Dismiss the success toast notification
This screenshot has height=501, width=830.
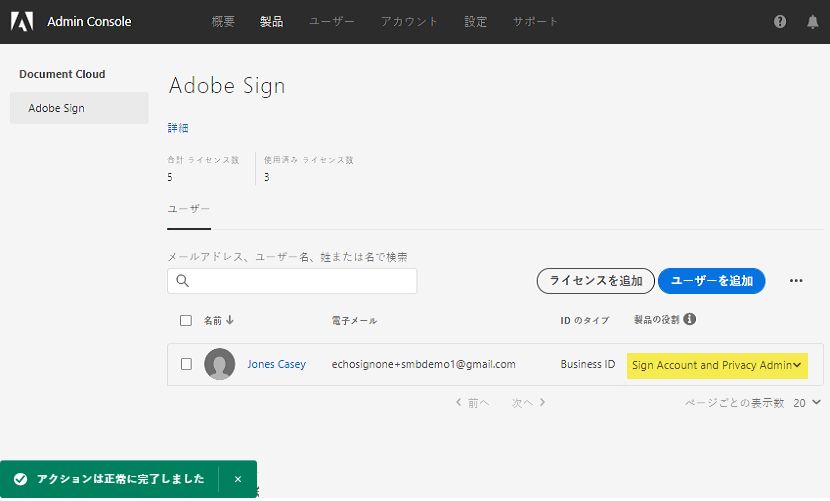point(238,479)
